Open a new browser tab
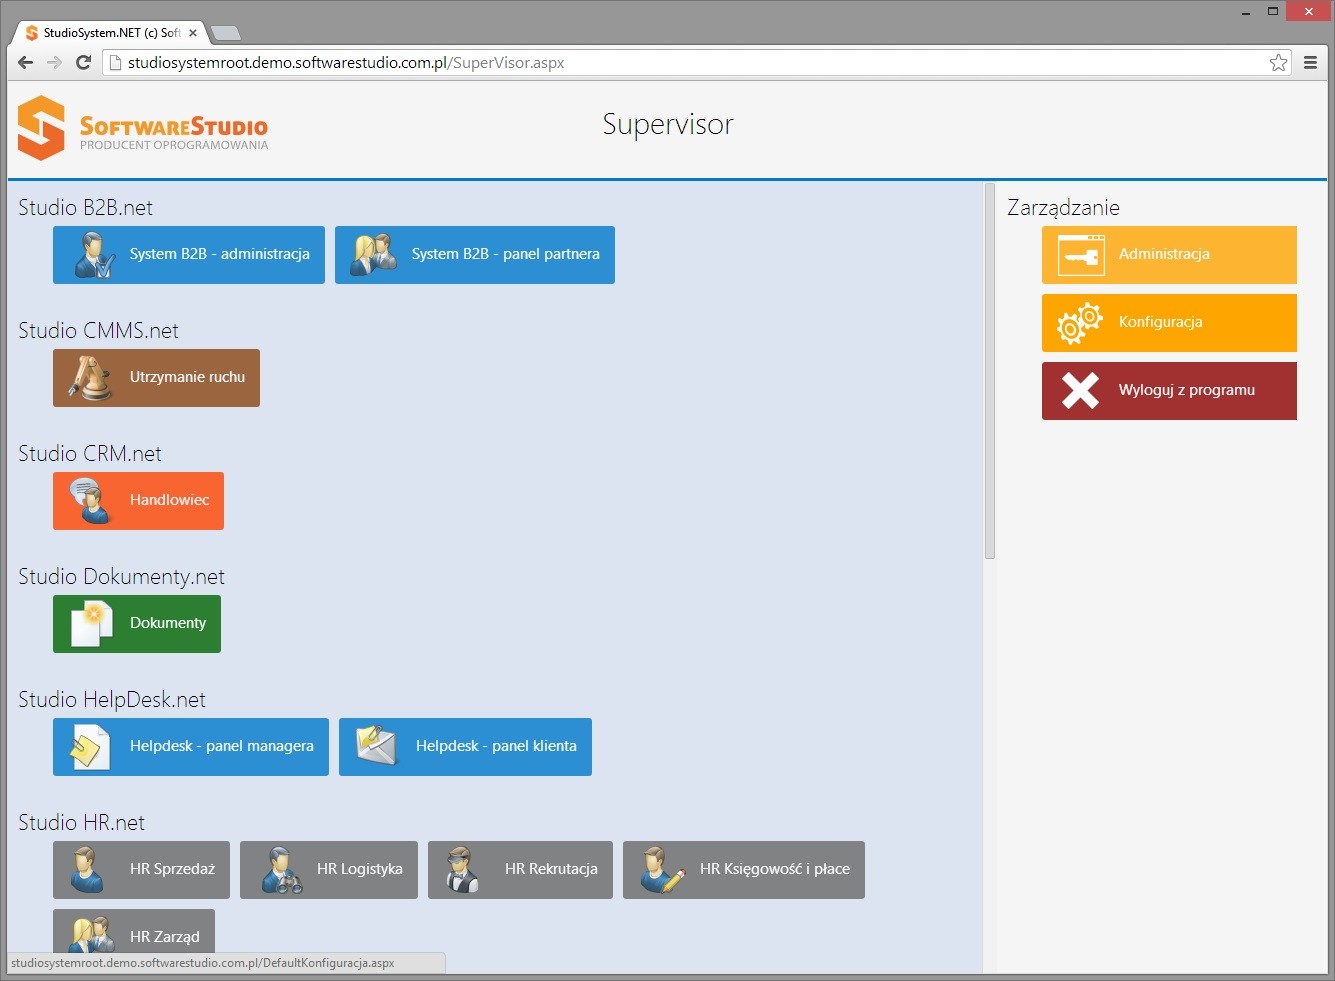 pyautogui.click(x=227, y=33)
